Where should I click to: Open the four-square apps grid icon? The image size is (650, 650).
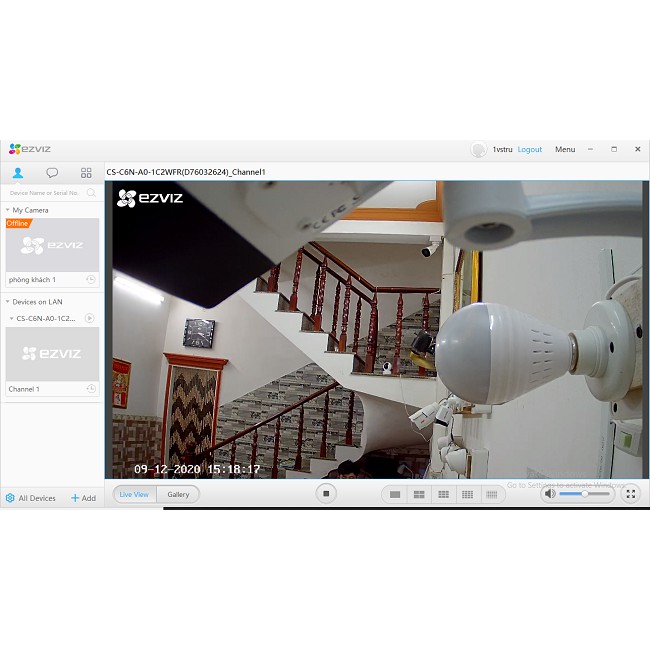point(86,173)
